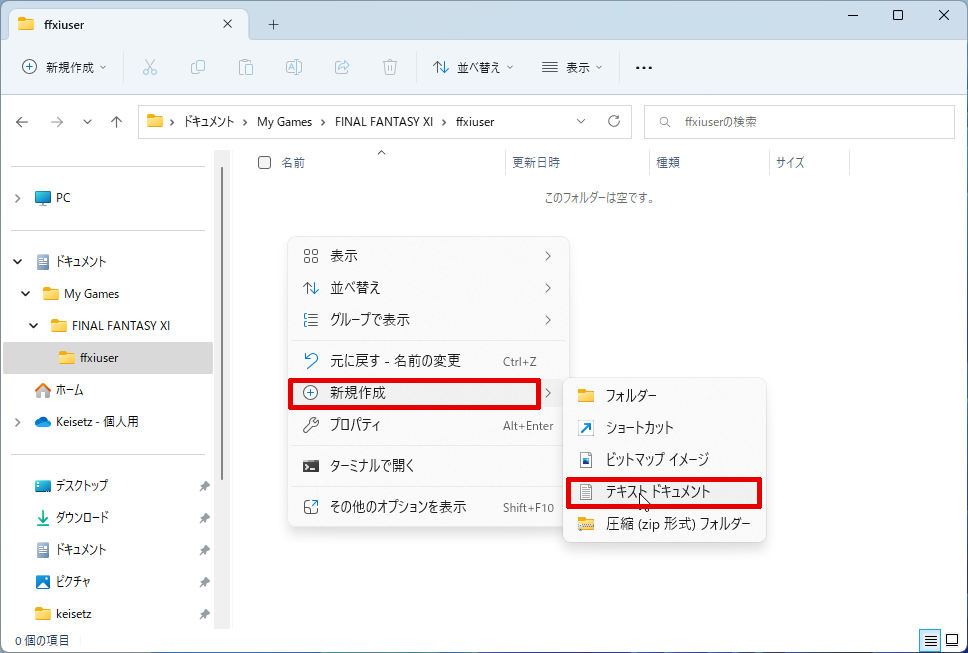Click the Copy icon in toolbar
This screenshot has width=968, height=653.
(198, 67)
